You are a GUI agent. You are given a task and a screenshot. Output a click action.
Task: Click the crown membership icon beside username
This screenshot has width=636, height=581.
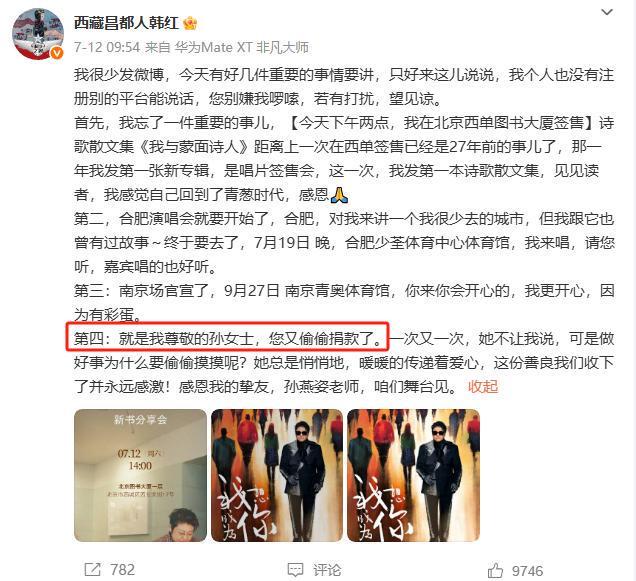click(190, 23)
